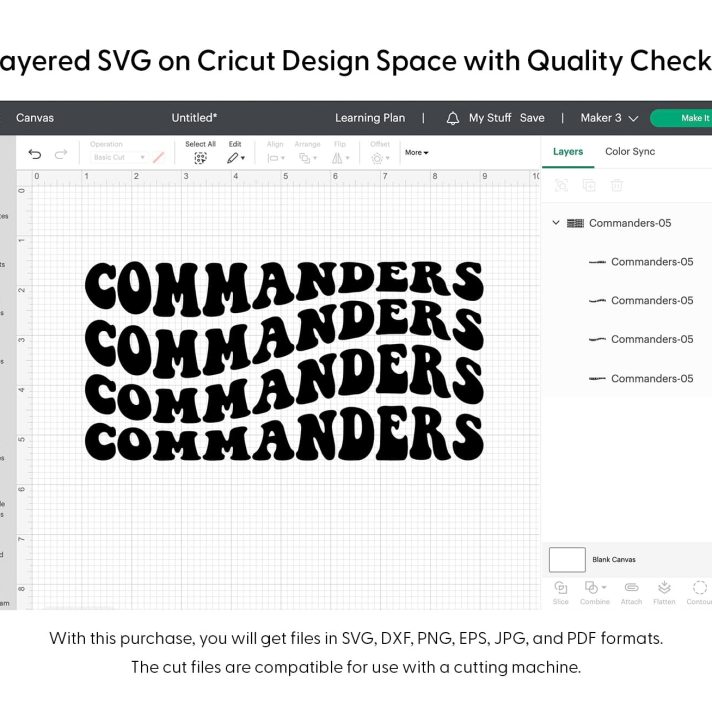Click the Make It button
712x712 pixels.
(x=681, y=118)
